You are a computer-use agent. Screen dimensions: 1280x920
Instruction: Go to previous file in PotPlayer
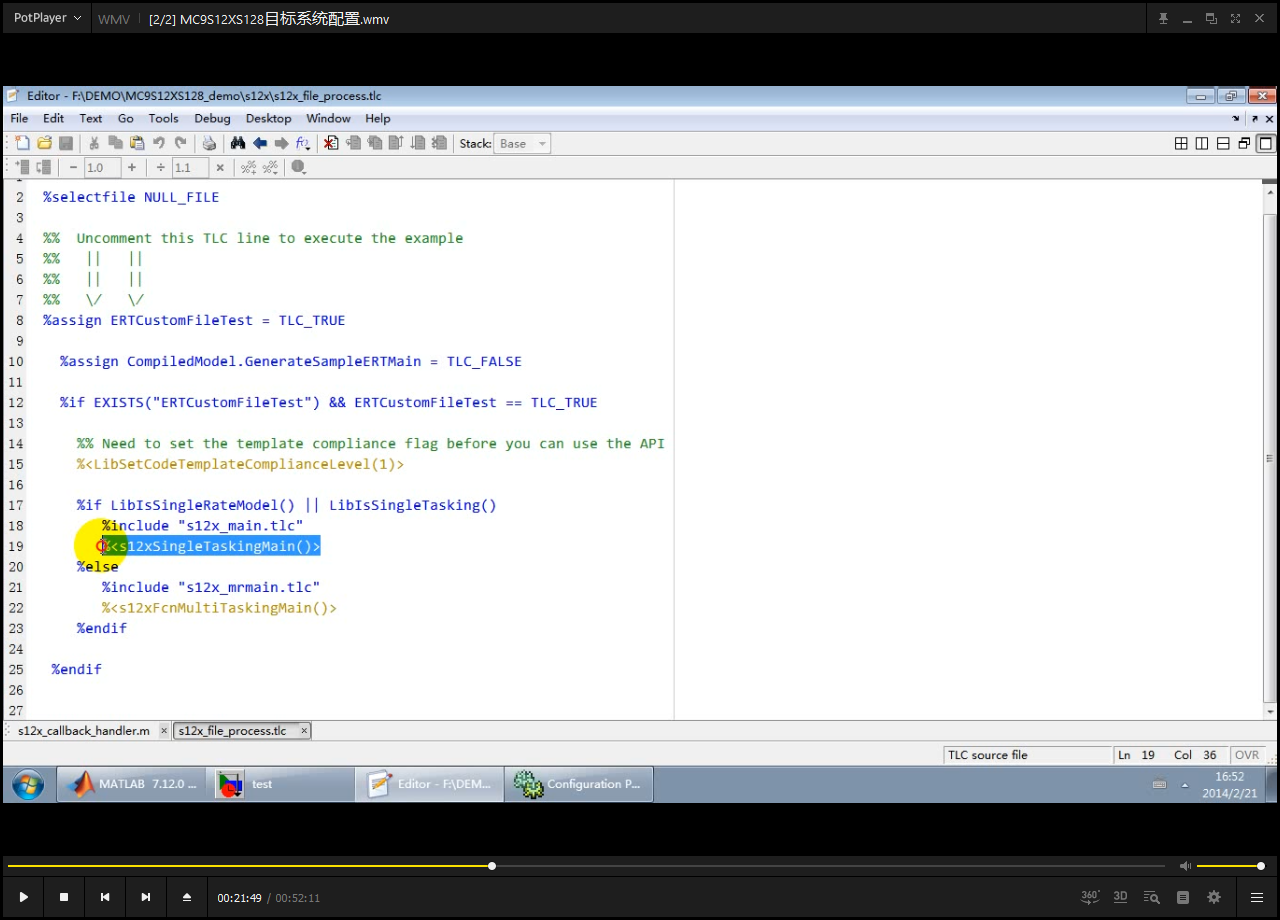click(x=105, y=898)
